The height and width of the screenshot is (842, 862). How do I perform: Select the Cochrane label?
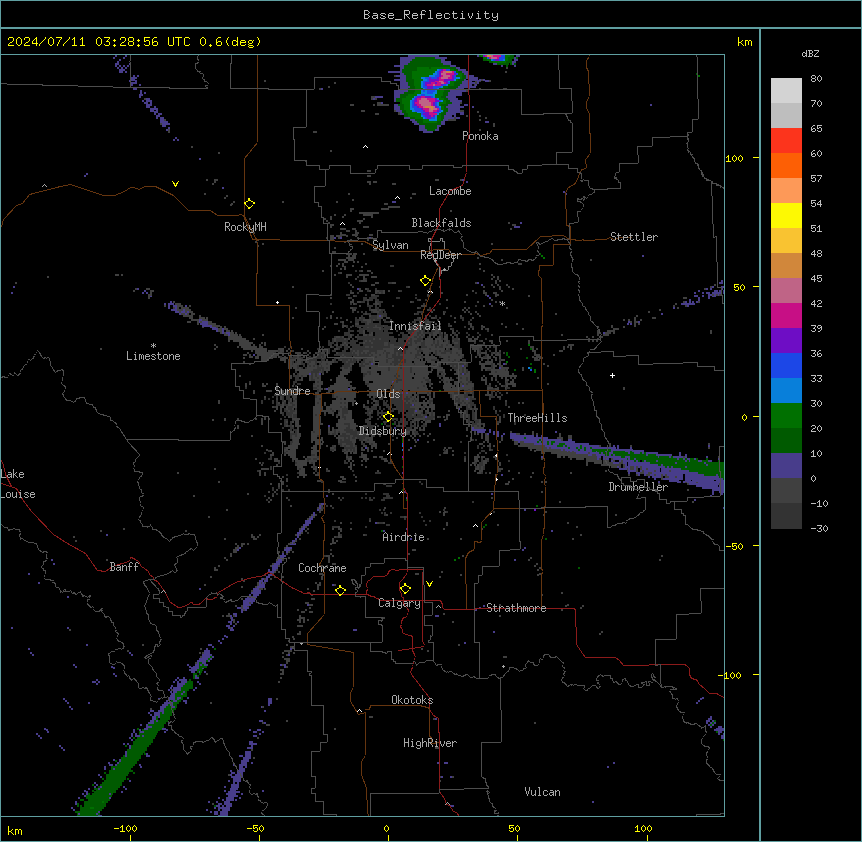[322, 568]
